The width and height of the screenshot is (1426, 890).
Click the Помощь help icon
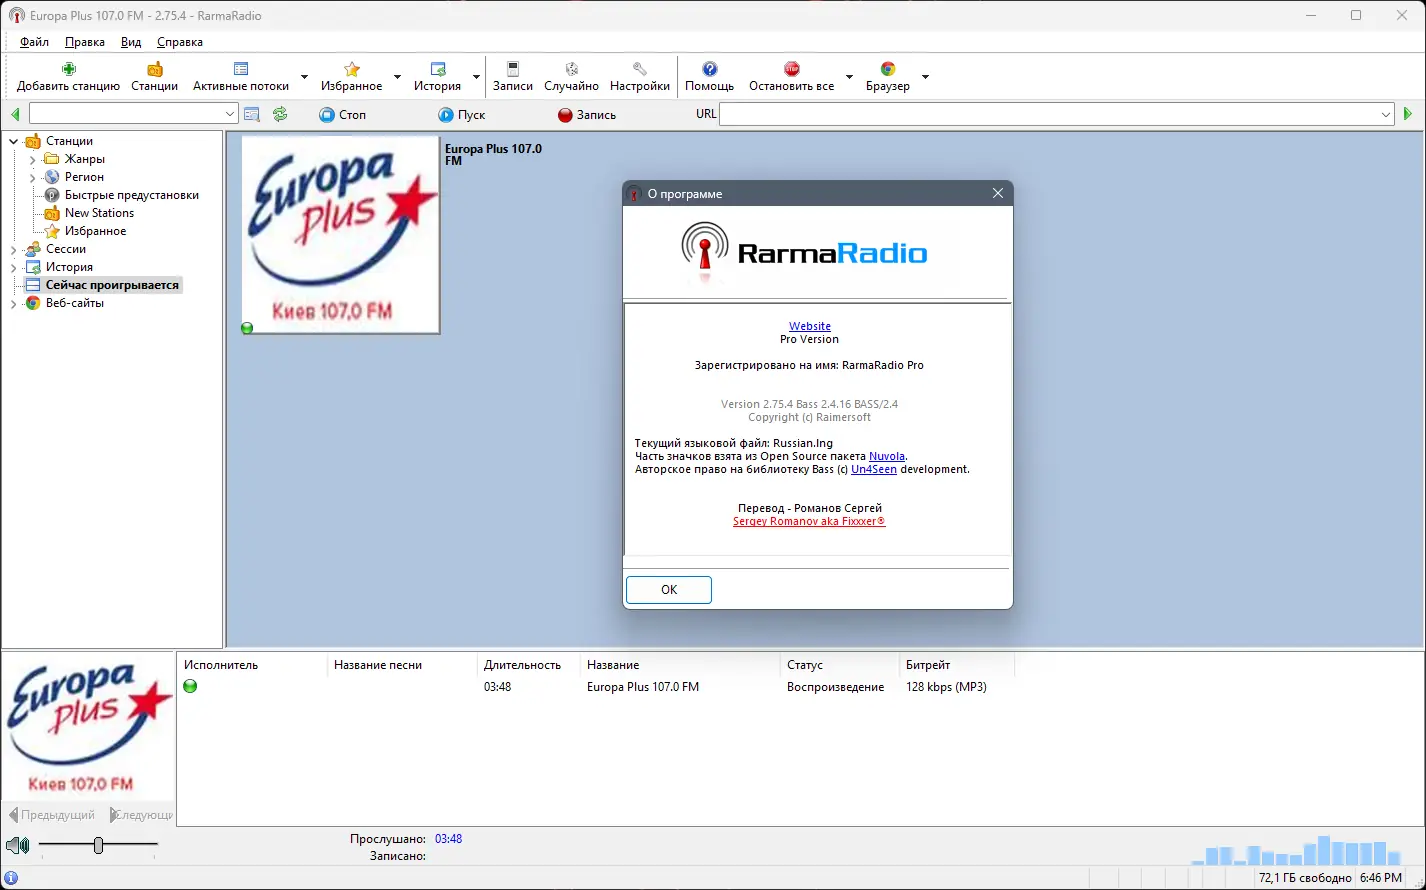710,69
